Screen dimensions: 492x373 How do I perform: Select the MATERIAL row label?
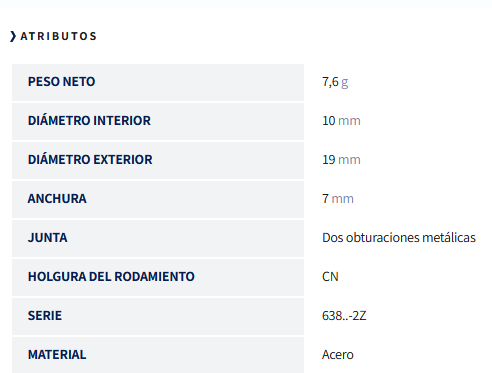pyautogui.click(x=57, y=355)
